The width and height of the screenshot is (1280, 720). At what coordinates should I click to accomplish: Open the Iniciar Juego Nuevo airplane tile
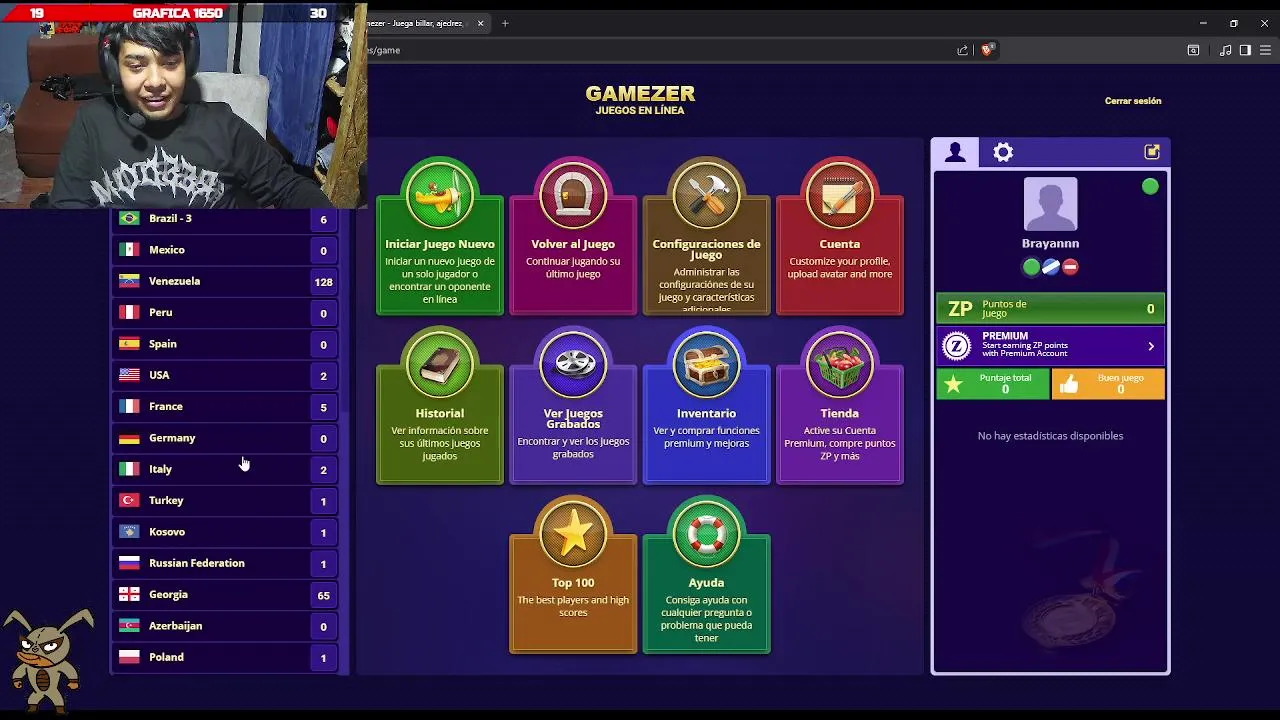(440, 236)
